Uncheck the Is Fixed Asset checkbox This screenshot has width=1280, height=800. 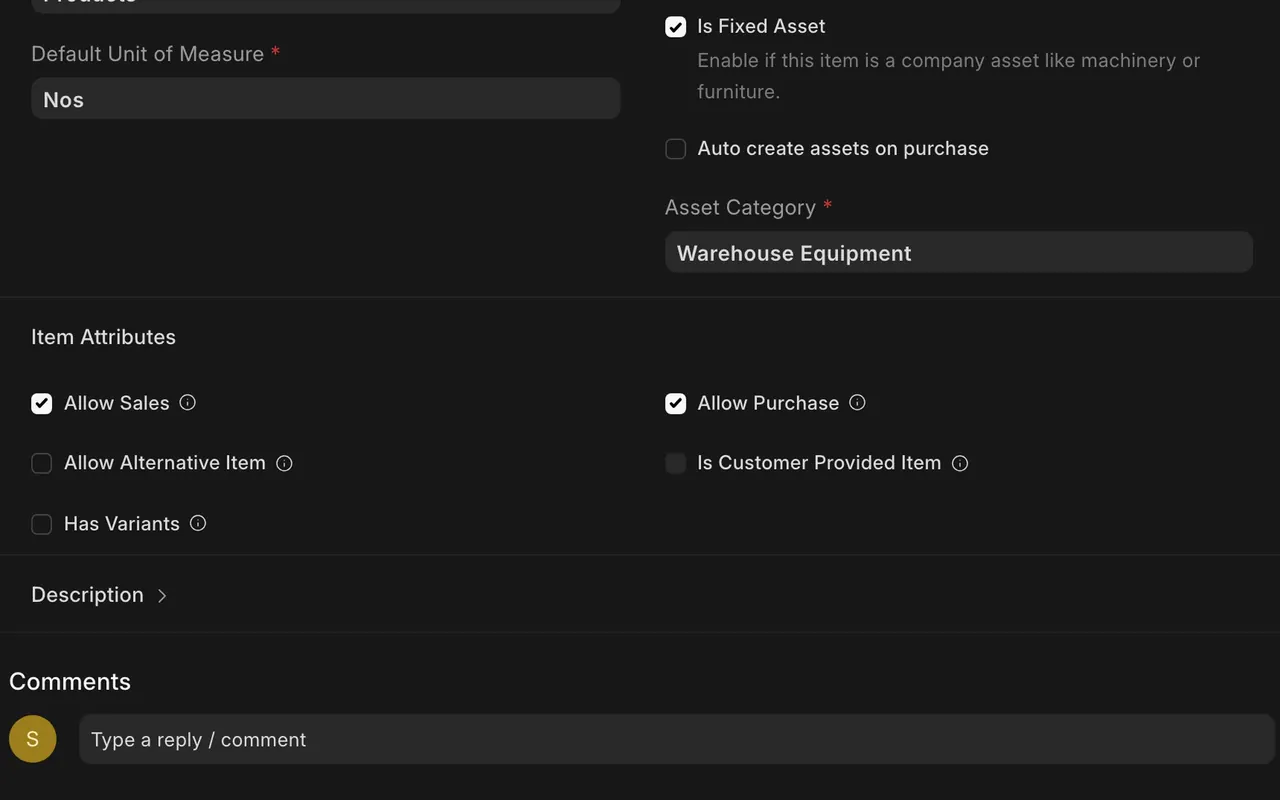click(x=676, y=27)
